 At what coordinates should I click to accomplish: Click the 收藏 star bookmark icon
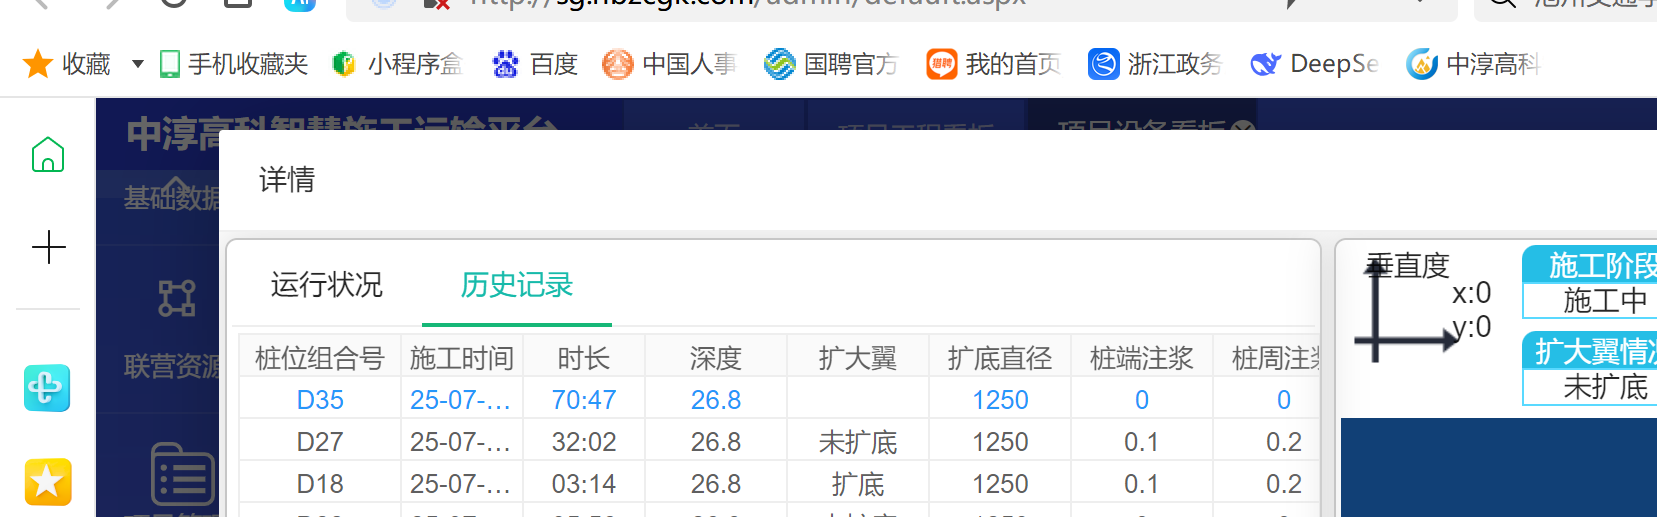click(38, 64)
